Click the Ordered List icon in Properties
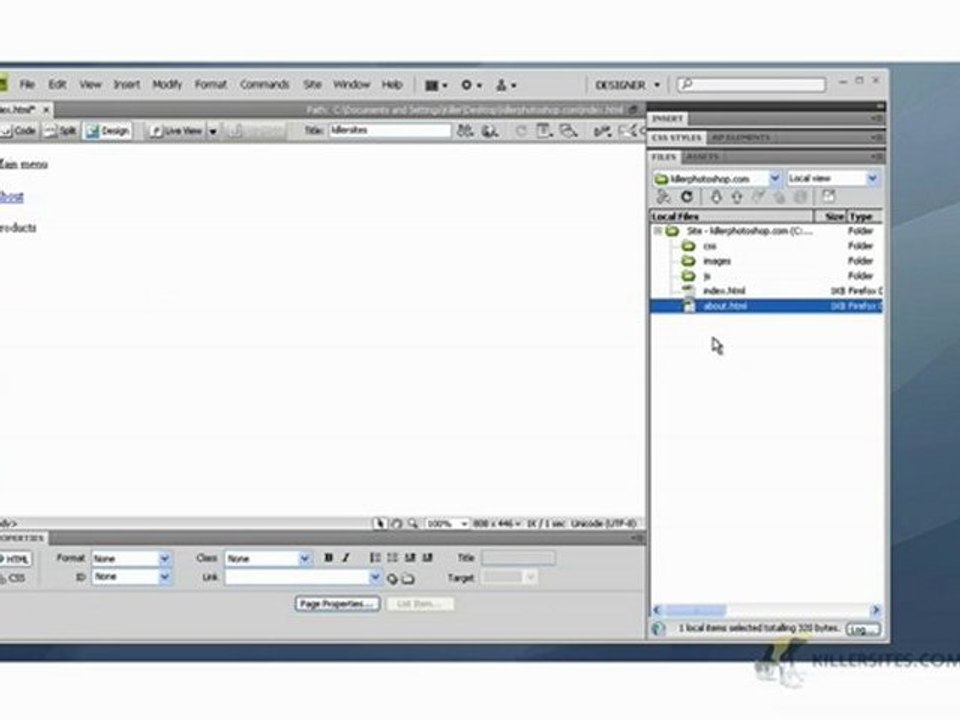 (392, 558)
